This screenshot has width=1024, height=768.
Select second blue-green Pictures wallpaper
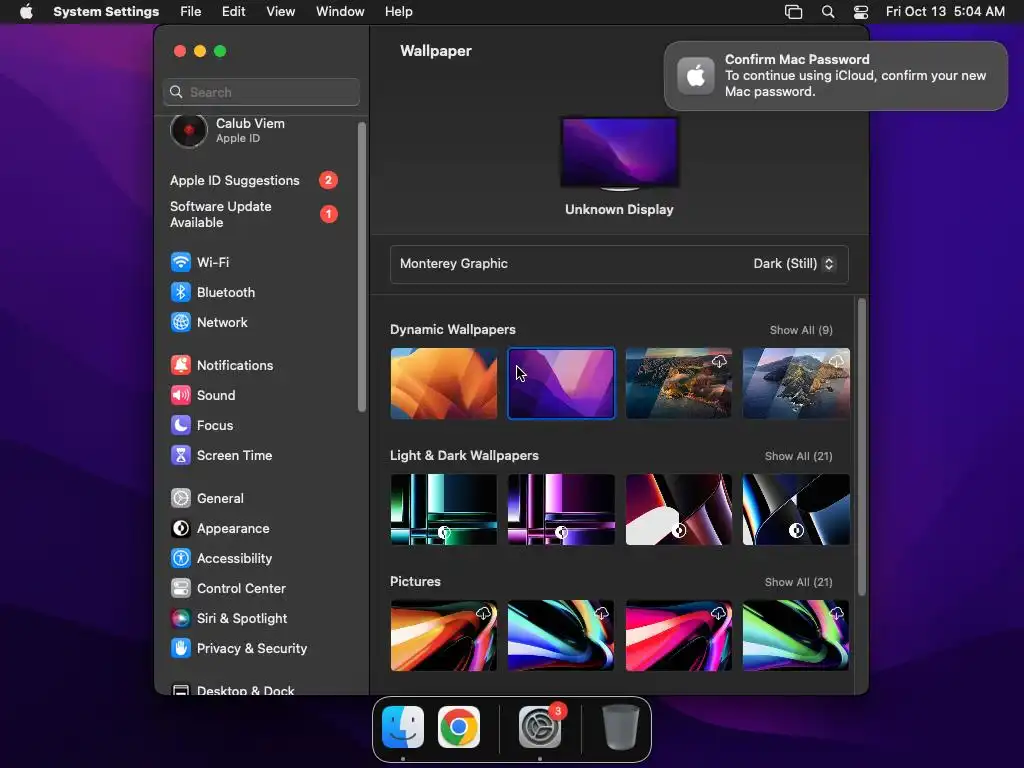coord(561,635)
